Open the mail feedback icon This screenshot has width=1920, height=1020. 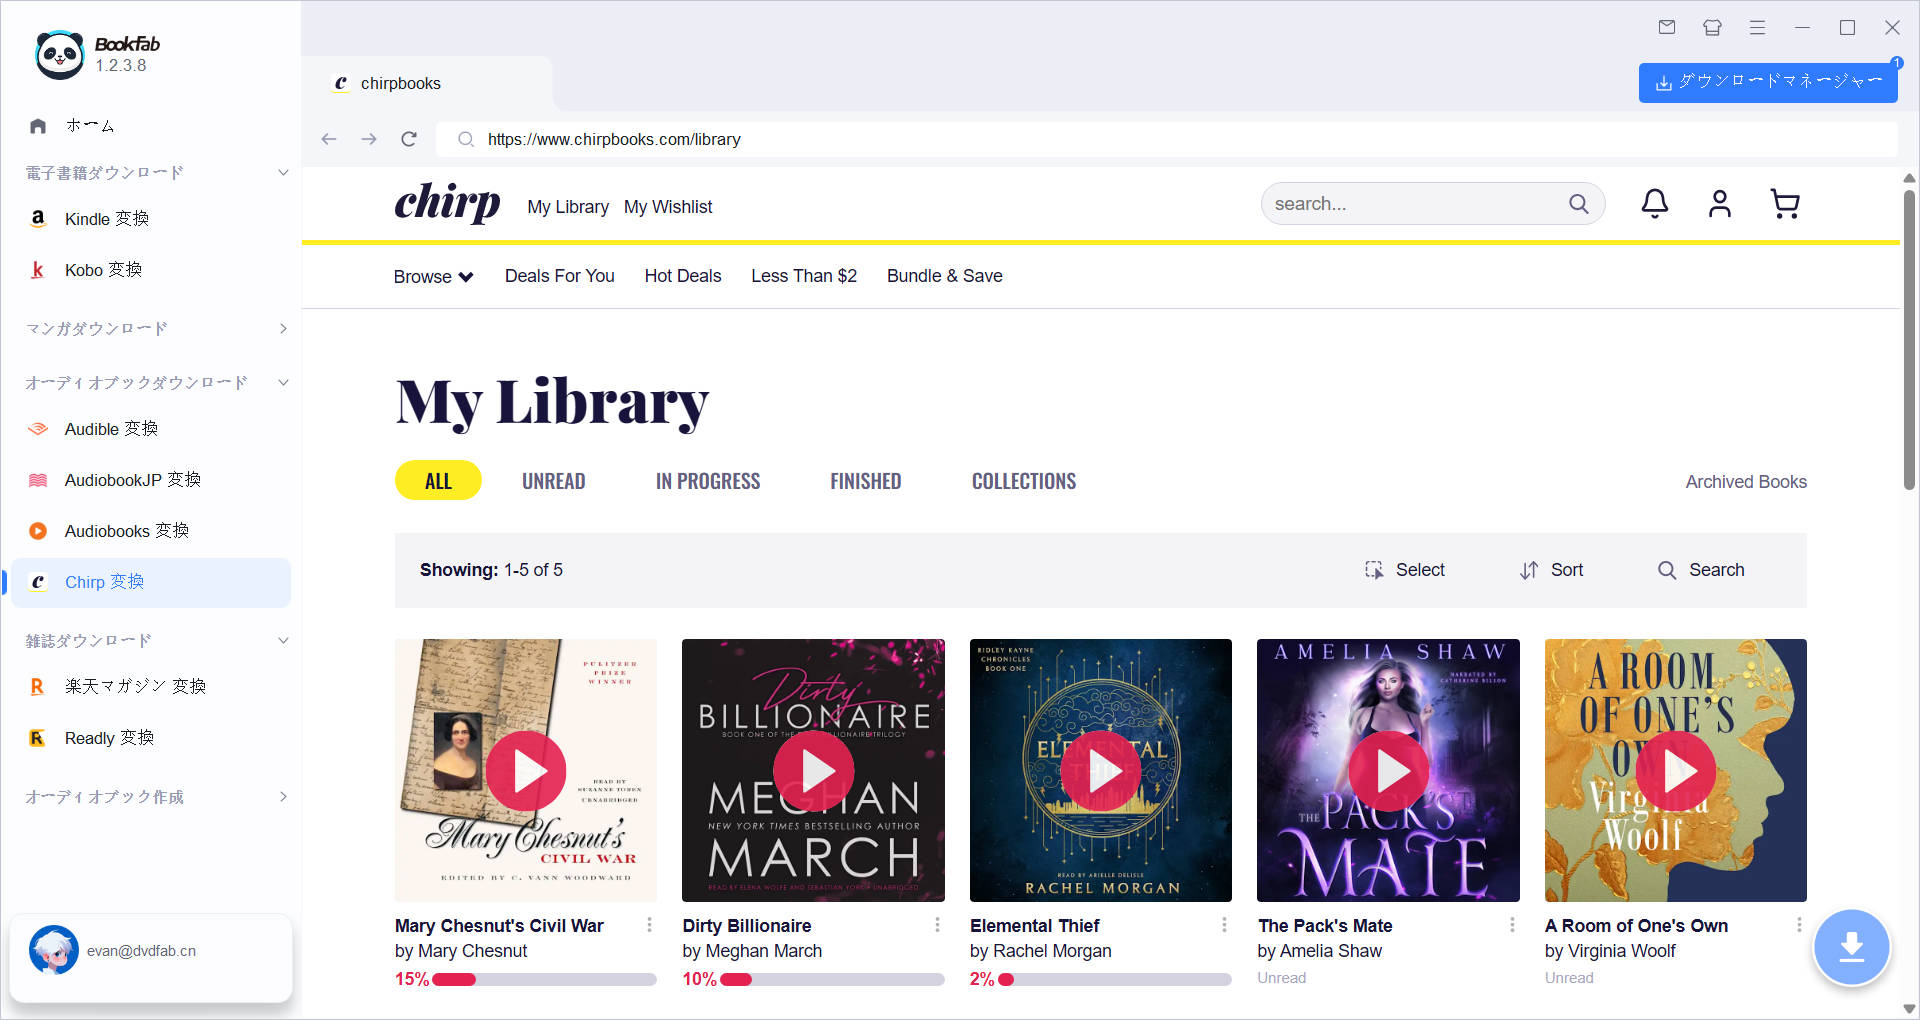click(1667, 28)
